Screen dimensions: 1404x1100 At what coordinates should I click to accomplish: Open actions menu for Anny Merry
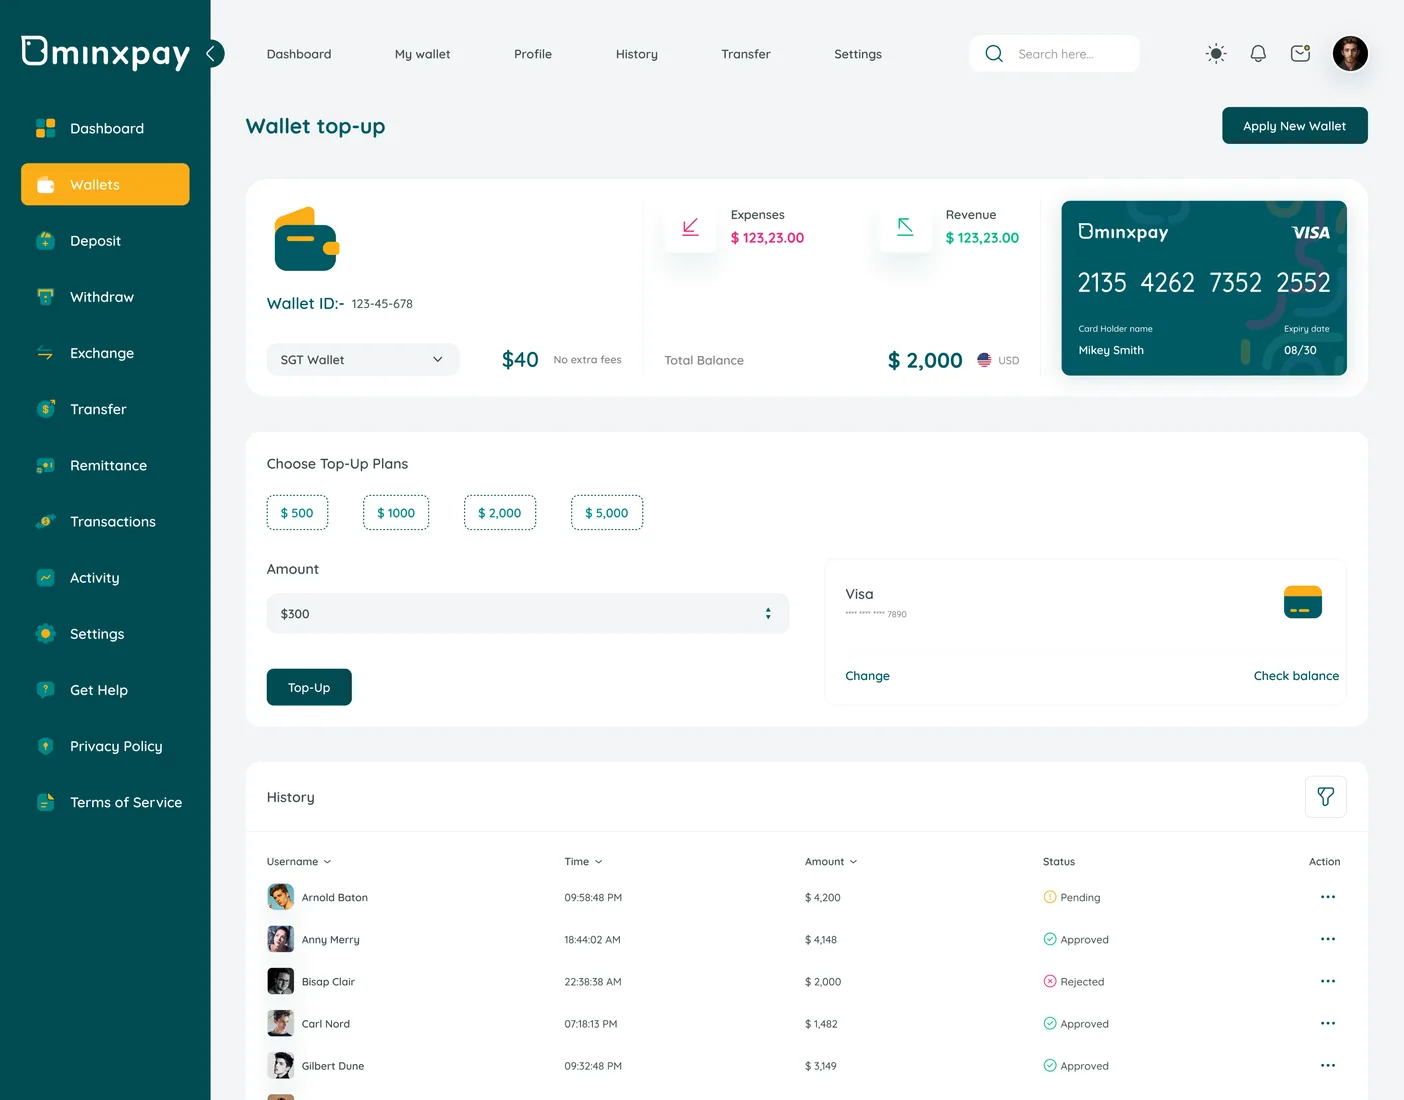(x=1328, y=939)
